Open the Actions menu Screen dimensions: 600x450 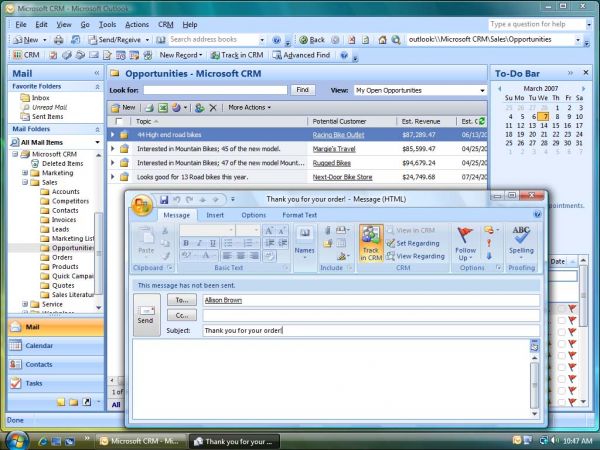pos(138,23)
